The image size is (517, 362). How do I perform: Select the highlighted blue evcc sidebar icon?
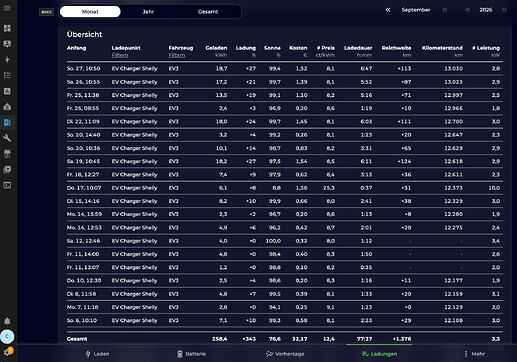click(7, 122)
